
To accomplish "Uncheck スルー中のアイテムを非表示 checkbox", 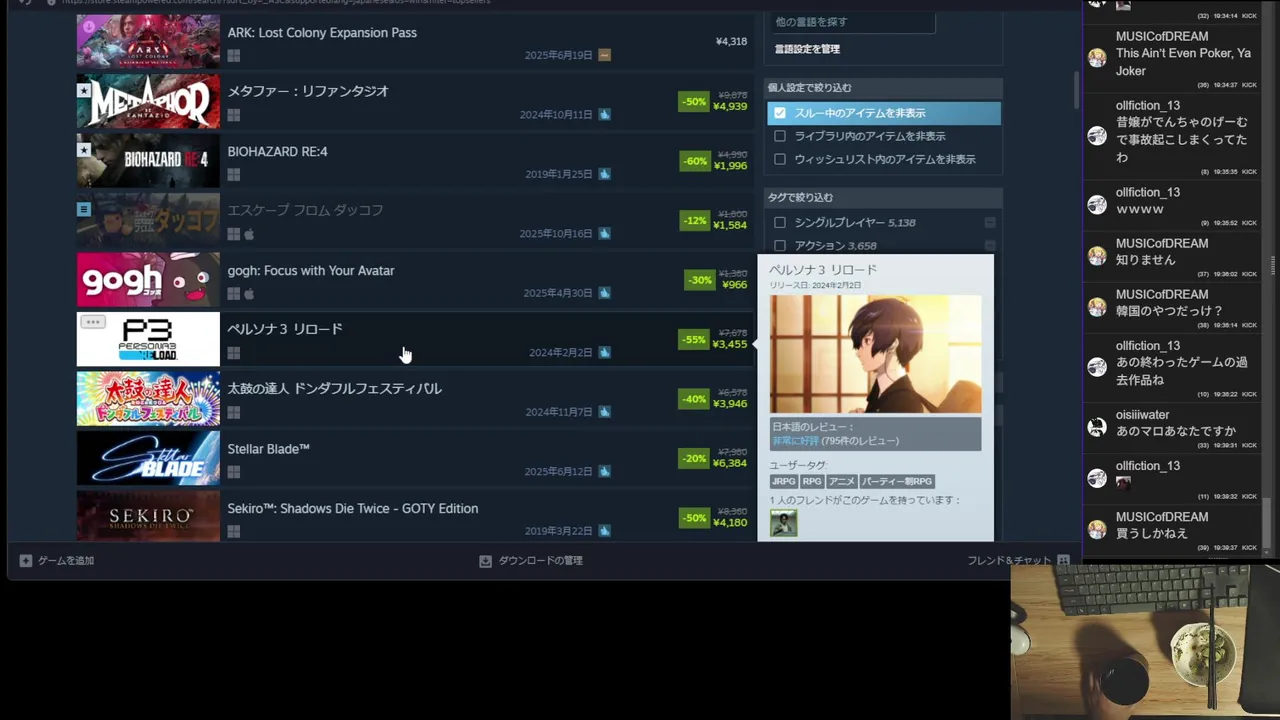I will point(780,113).
